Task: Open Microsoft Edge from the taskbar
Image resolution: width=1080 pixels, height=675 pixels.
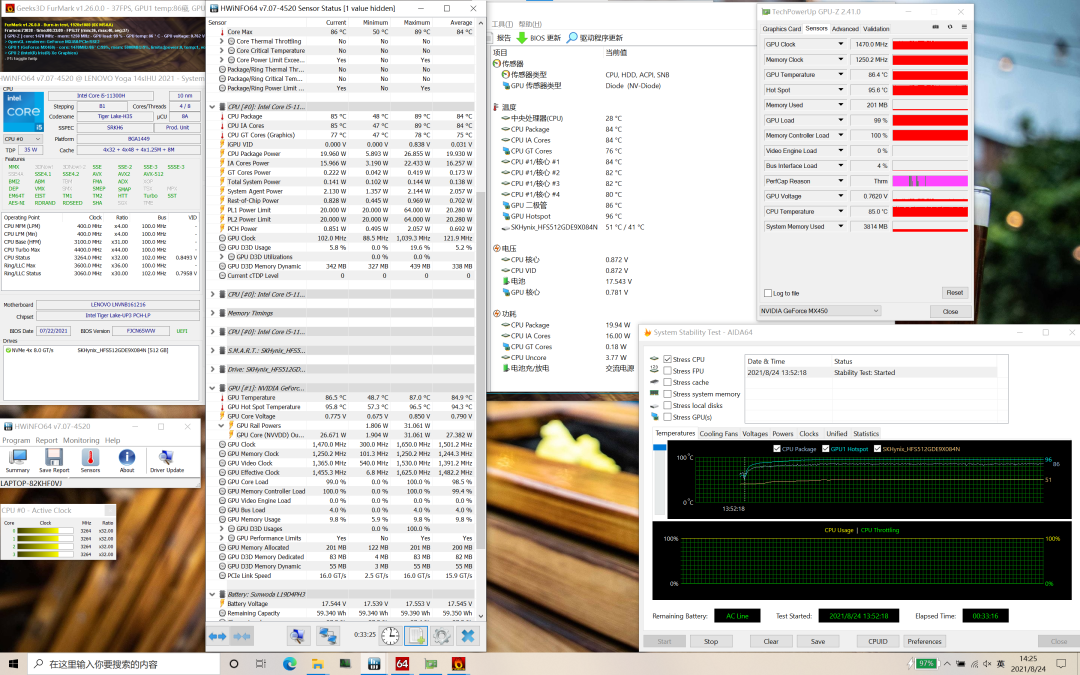Action: (x=290, y=663)
